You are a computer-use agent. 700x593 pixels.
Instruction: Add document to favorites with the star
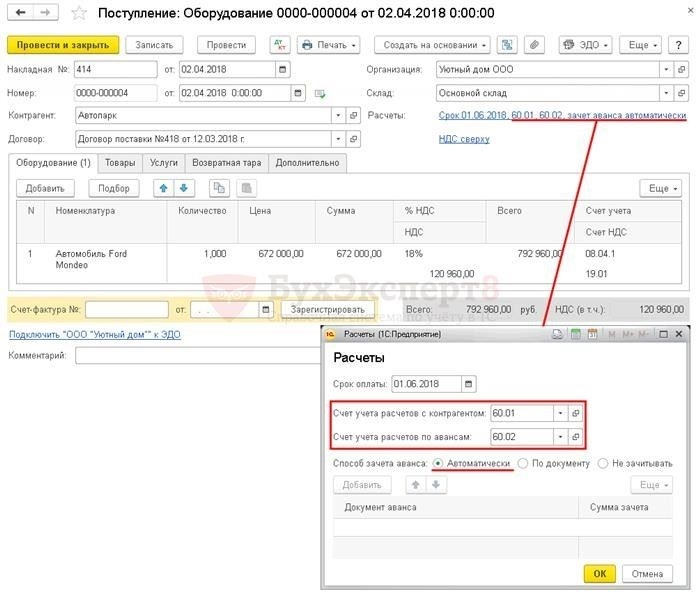[x=79, y=13]
